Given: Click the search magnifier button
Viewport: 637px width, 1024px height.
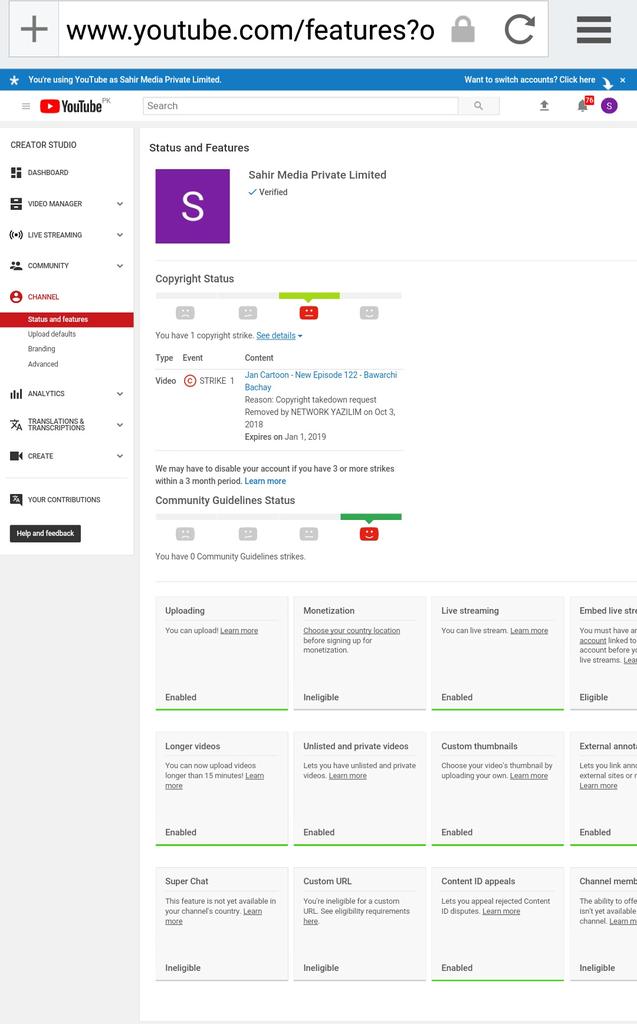Looking at the screenshot, I should click(x=479, y=106).
